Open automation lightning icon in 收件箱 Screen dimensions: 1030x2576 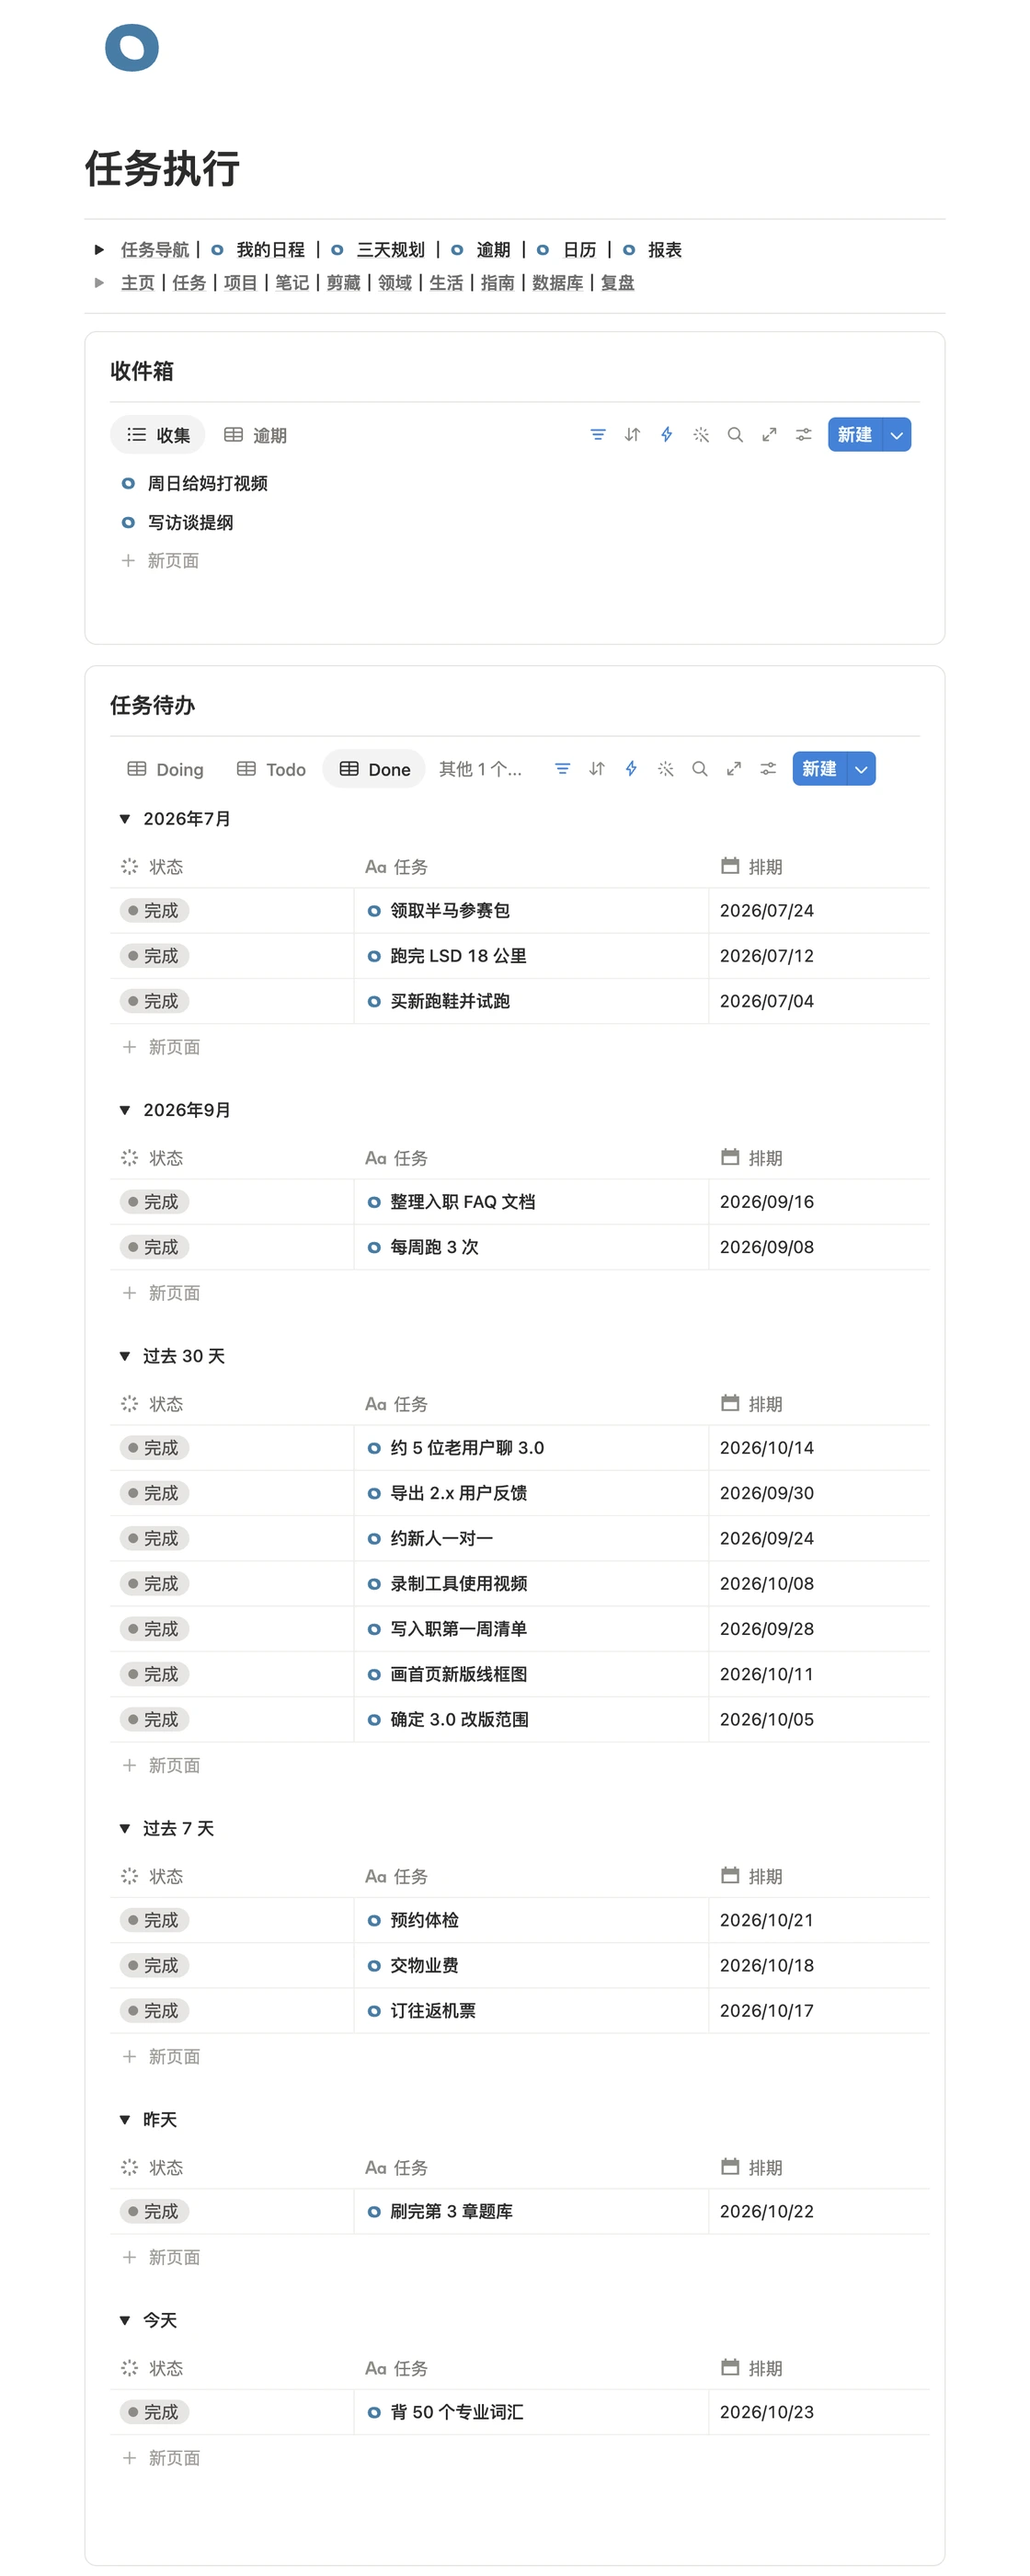pos(666,434)
